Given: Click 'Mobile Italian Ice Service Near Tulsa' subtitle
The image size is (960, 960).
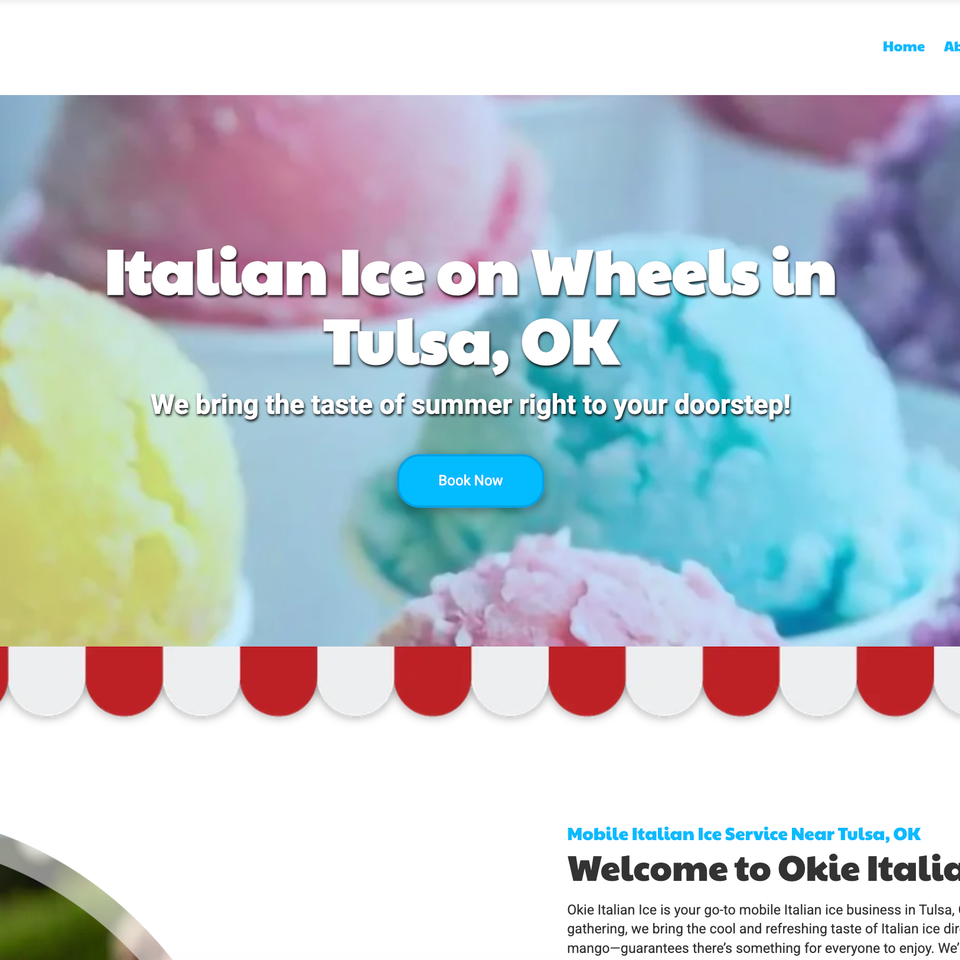Looking at the screenshot, I should click(x=743, y=834).
